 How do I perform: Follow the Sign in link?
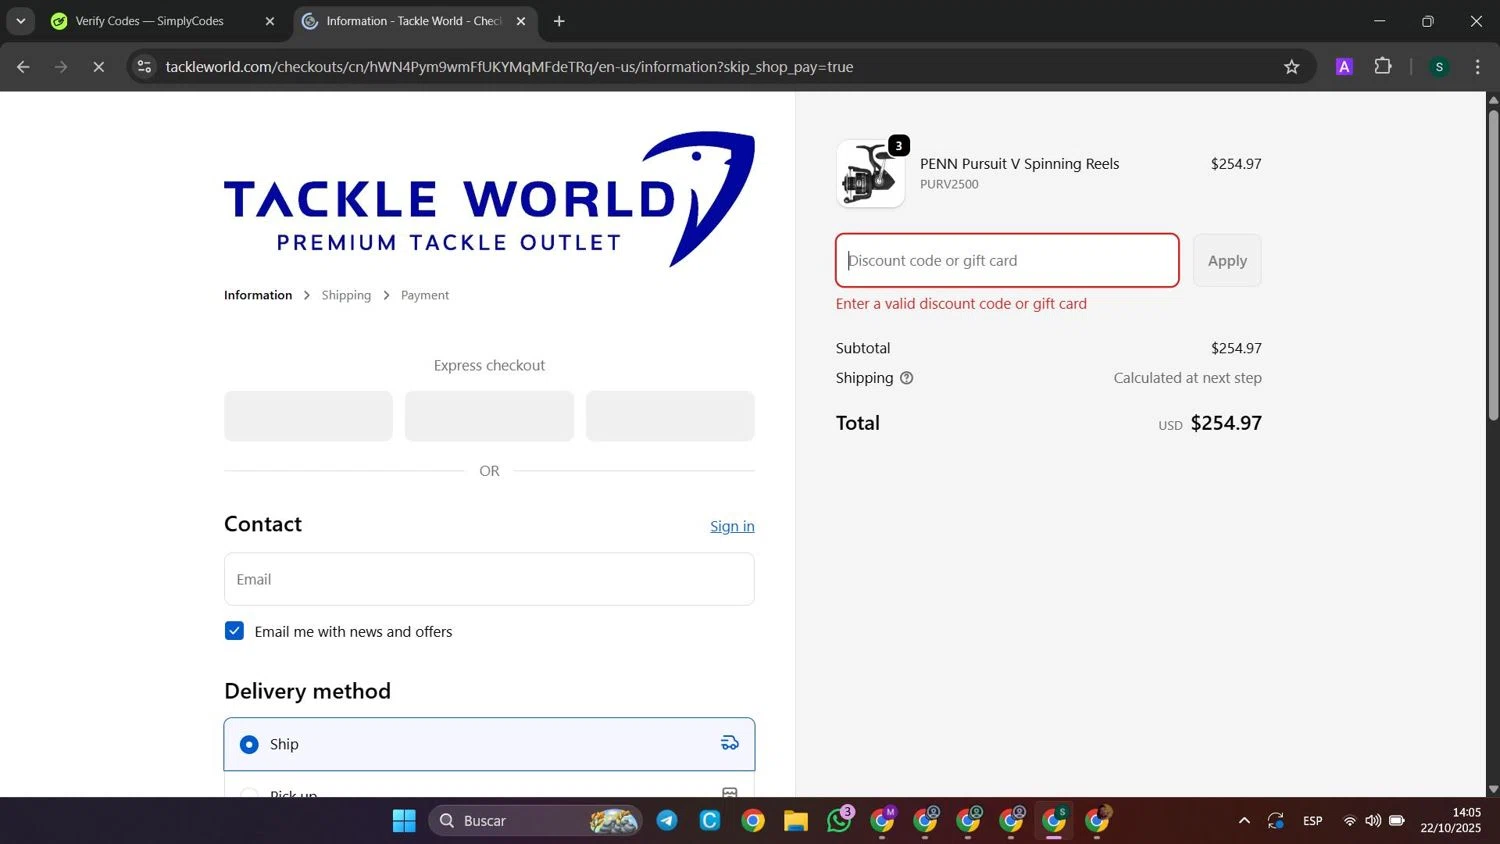[732, 526]
